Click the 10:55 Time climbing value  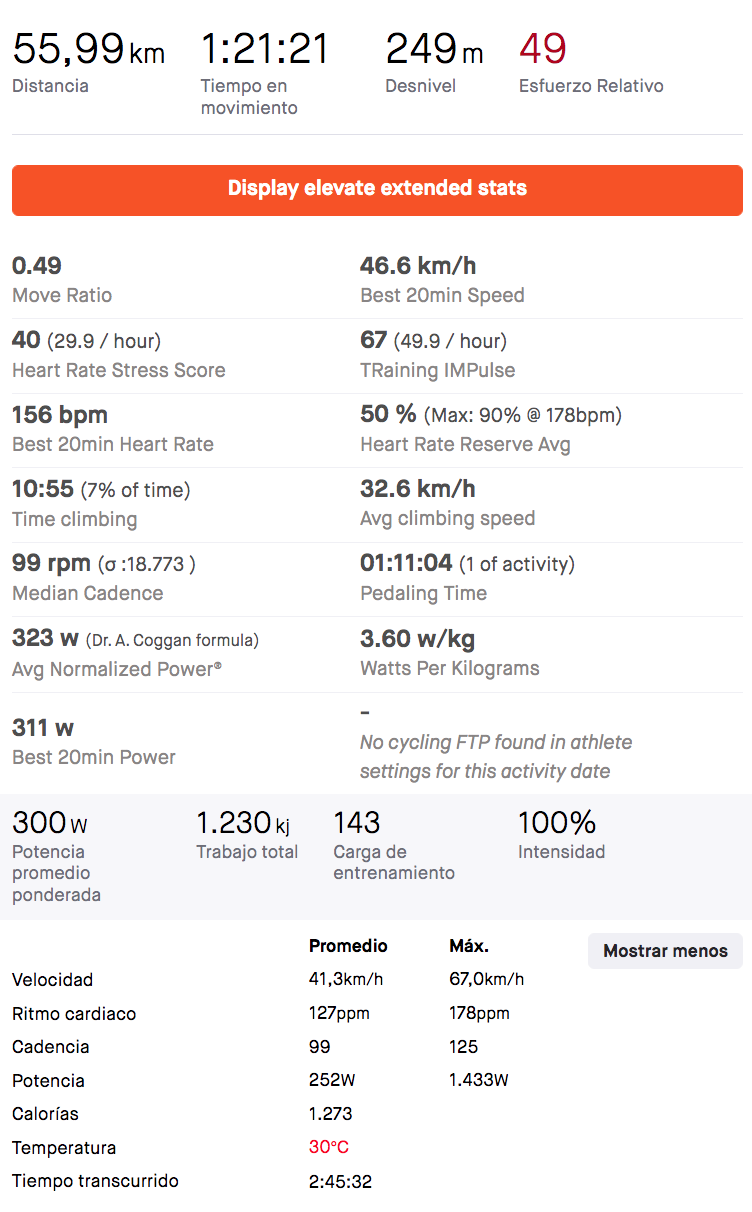(43, 489)
